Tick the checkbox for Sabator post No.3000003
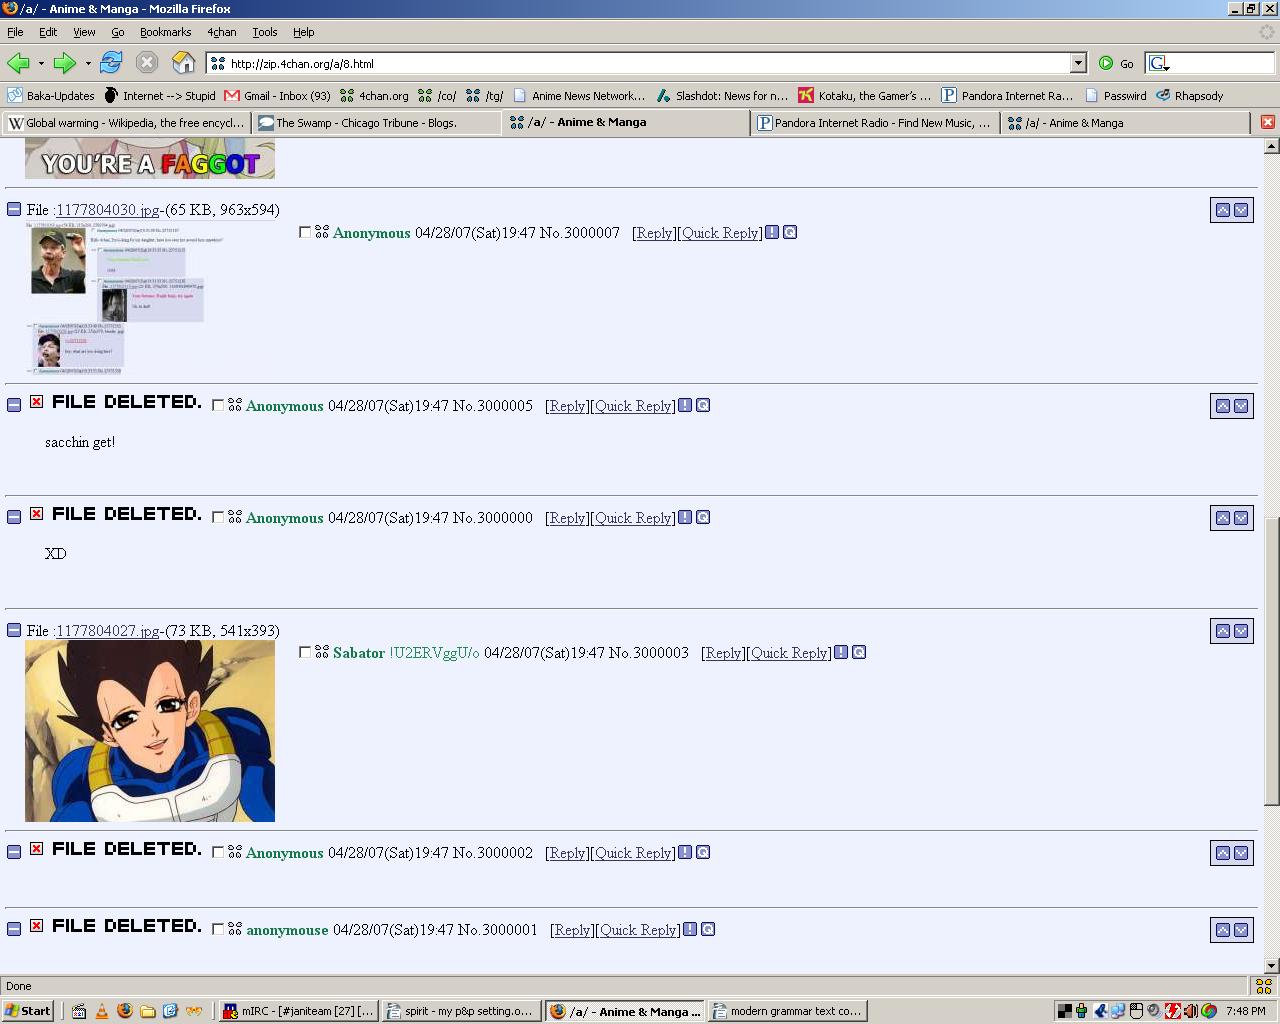This screenshot has height=1024, width=1280. click(x=305, y=652)
